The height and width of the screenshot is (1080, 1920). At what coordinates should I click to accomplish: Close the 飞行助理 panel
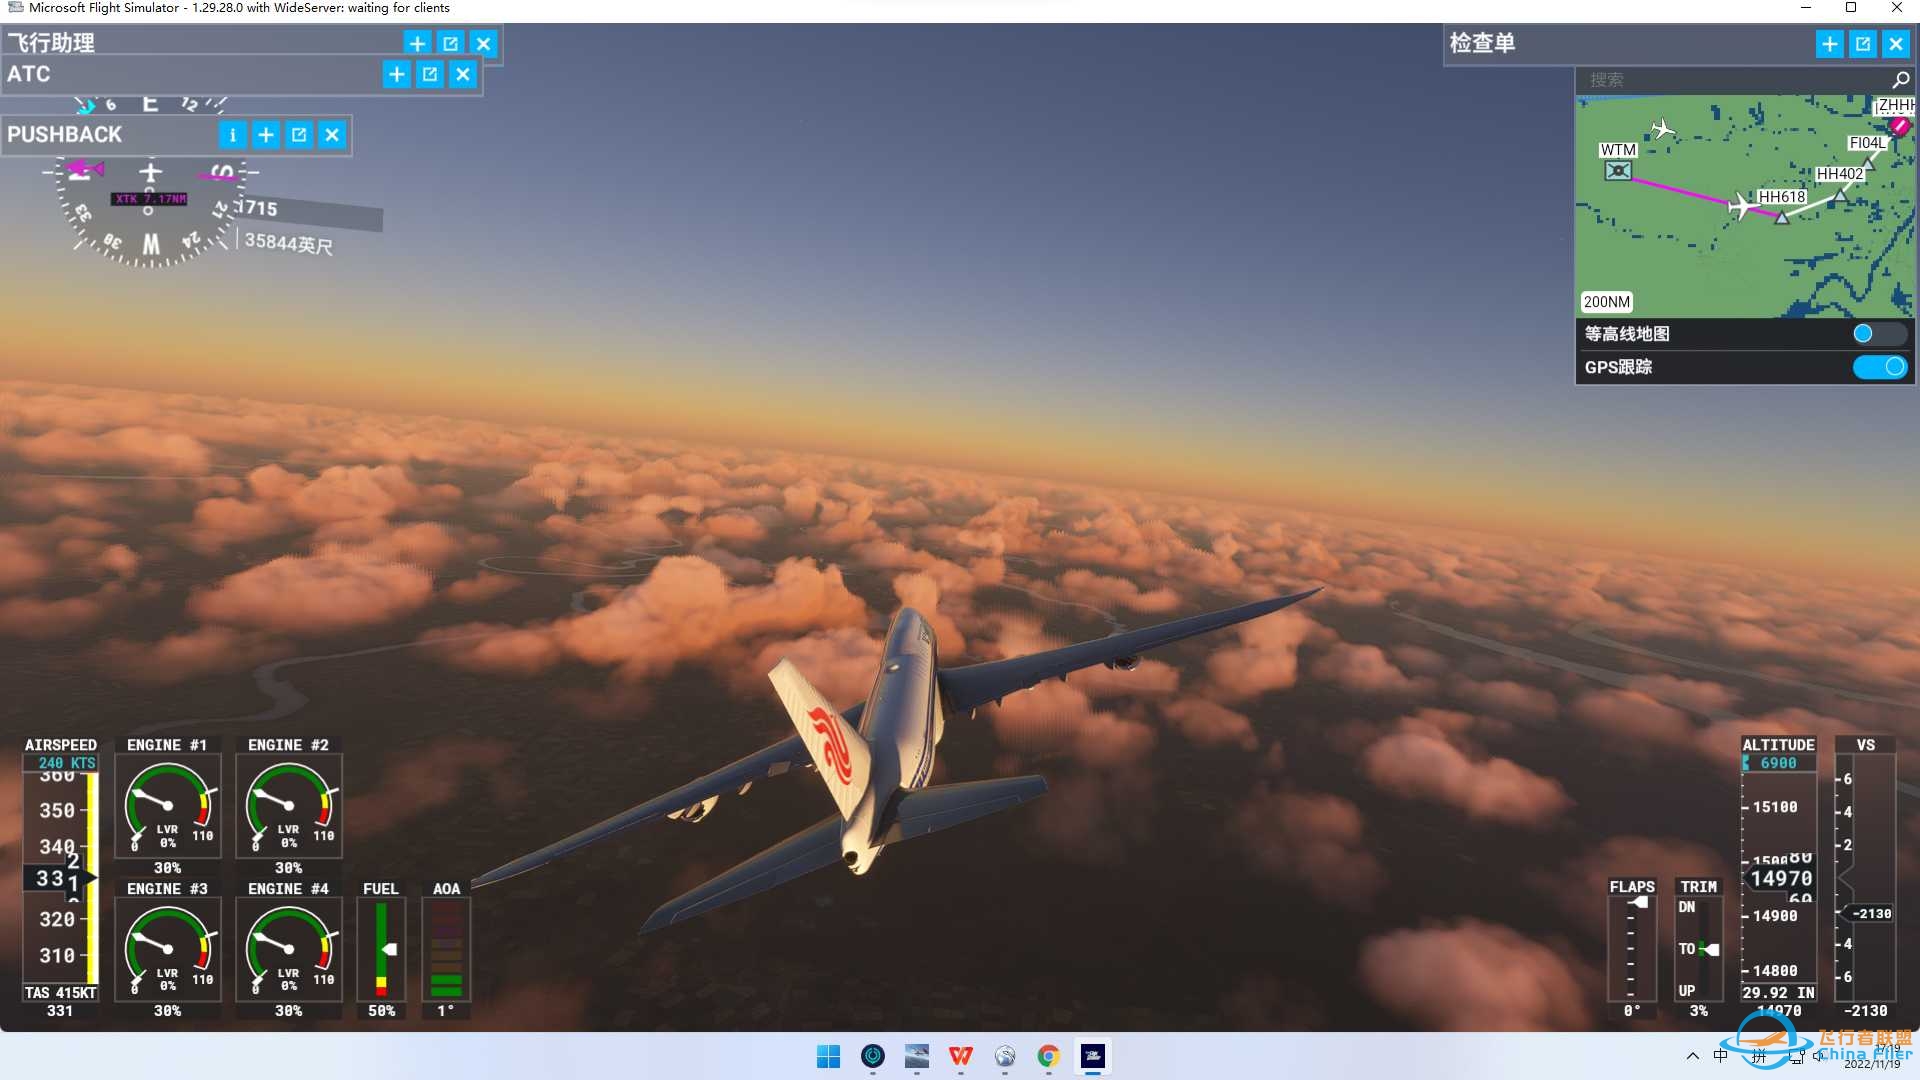[483, 43]
